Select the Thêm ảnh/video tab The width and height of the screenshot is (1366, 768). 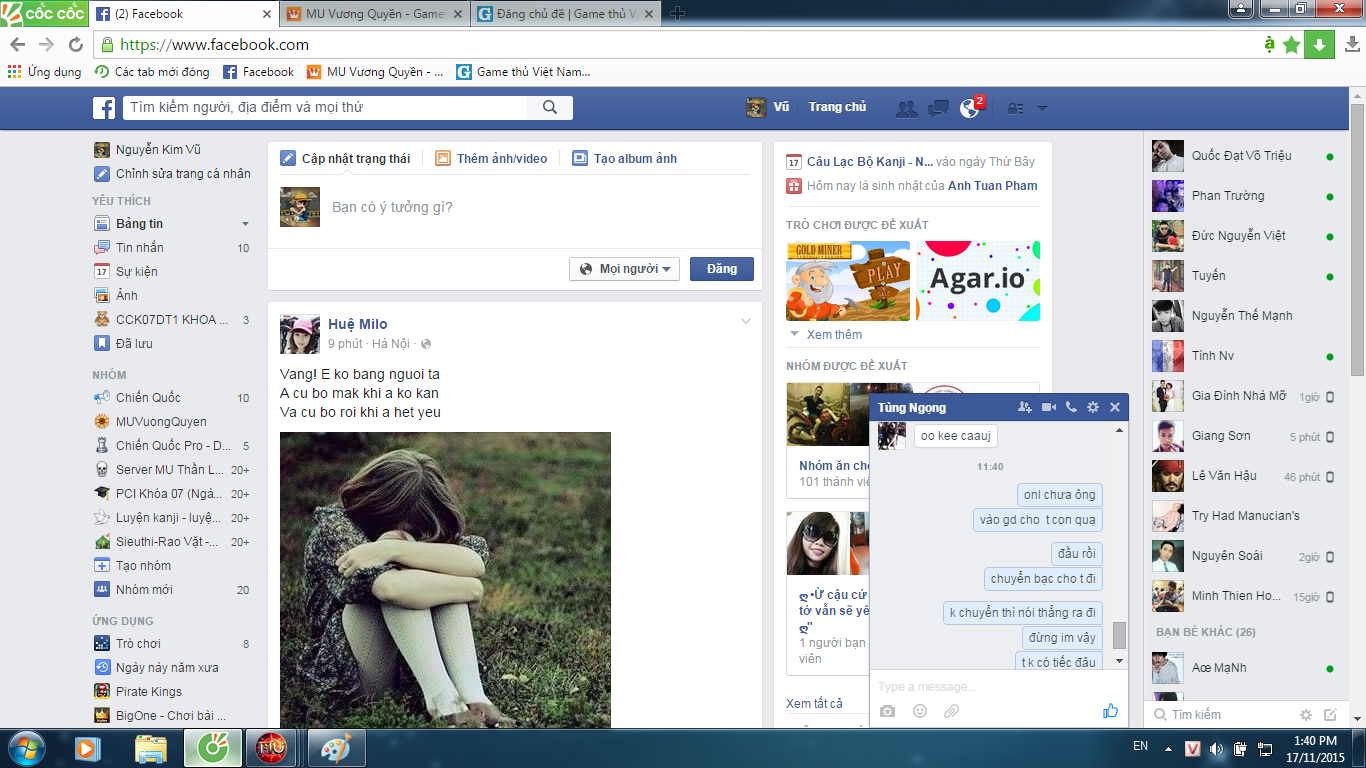(x=492, y=159)
